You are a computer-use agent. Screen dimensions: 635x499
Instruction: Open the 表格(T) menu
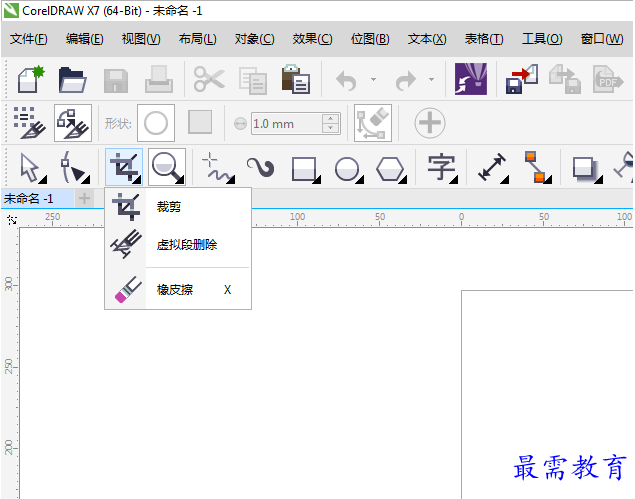(x=484, y=39)
